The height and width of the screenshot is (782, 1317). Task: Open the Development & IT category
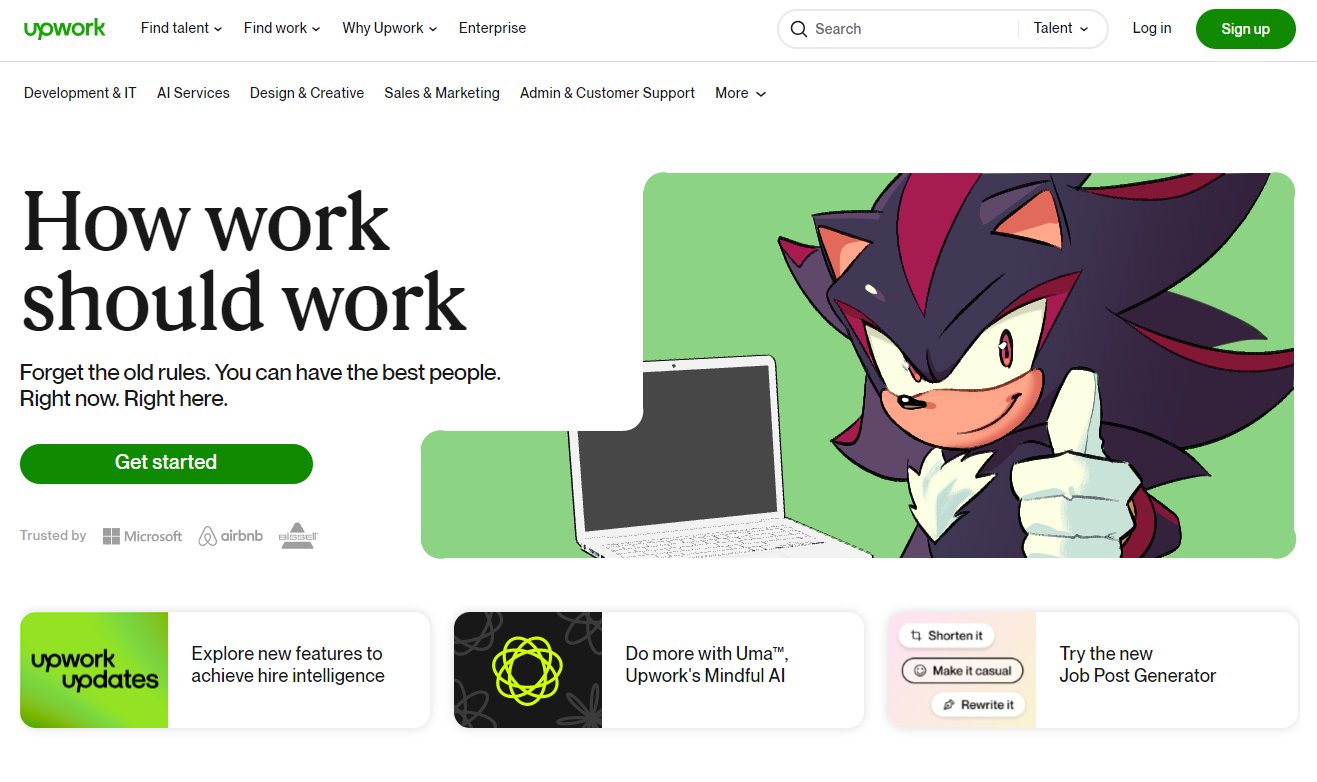(x=80, y=93)
